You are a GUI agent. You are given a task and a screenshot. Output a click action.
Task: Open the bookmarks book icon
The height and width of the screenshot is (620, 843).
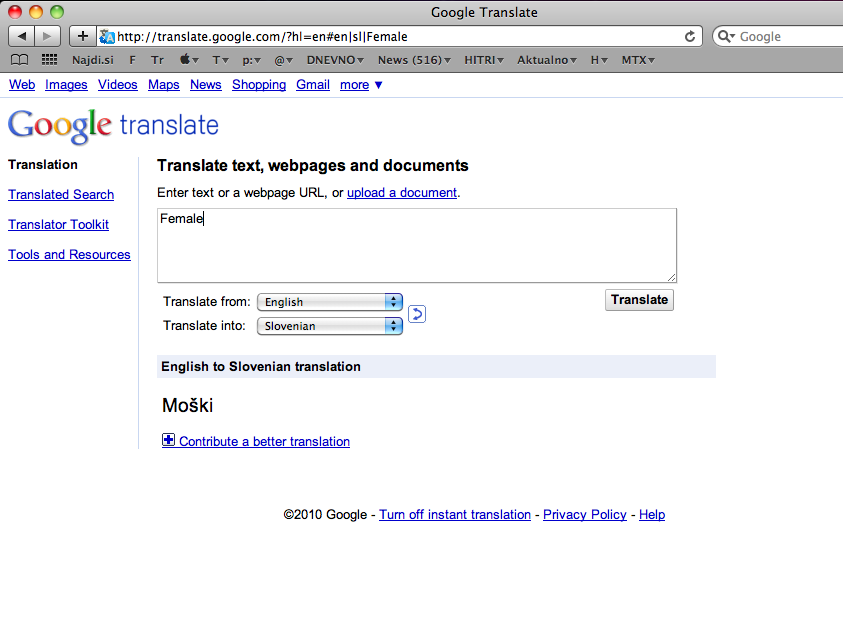coord(19,60)
